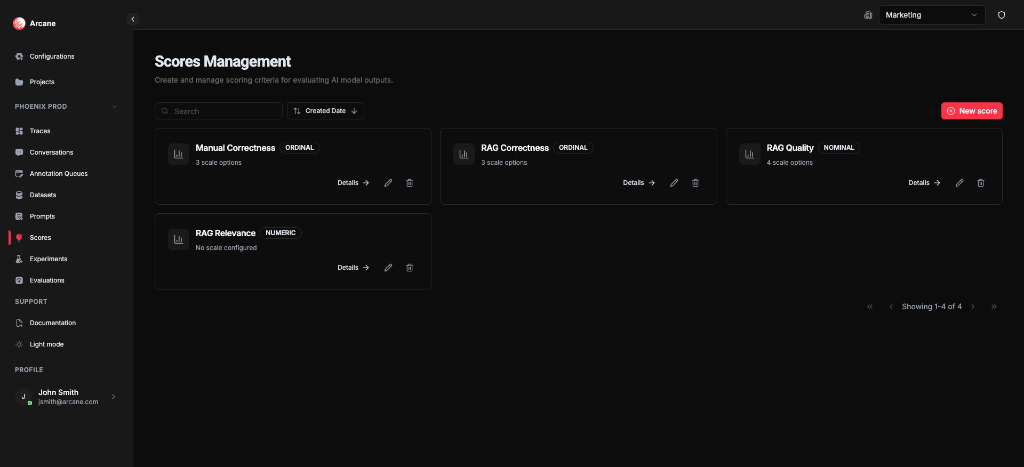Click the edit pencil icon for RAG Quality
The image size is (1024, 467).
click(959, 183)
